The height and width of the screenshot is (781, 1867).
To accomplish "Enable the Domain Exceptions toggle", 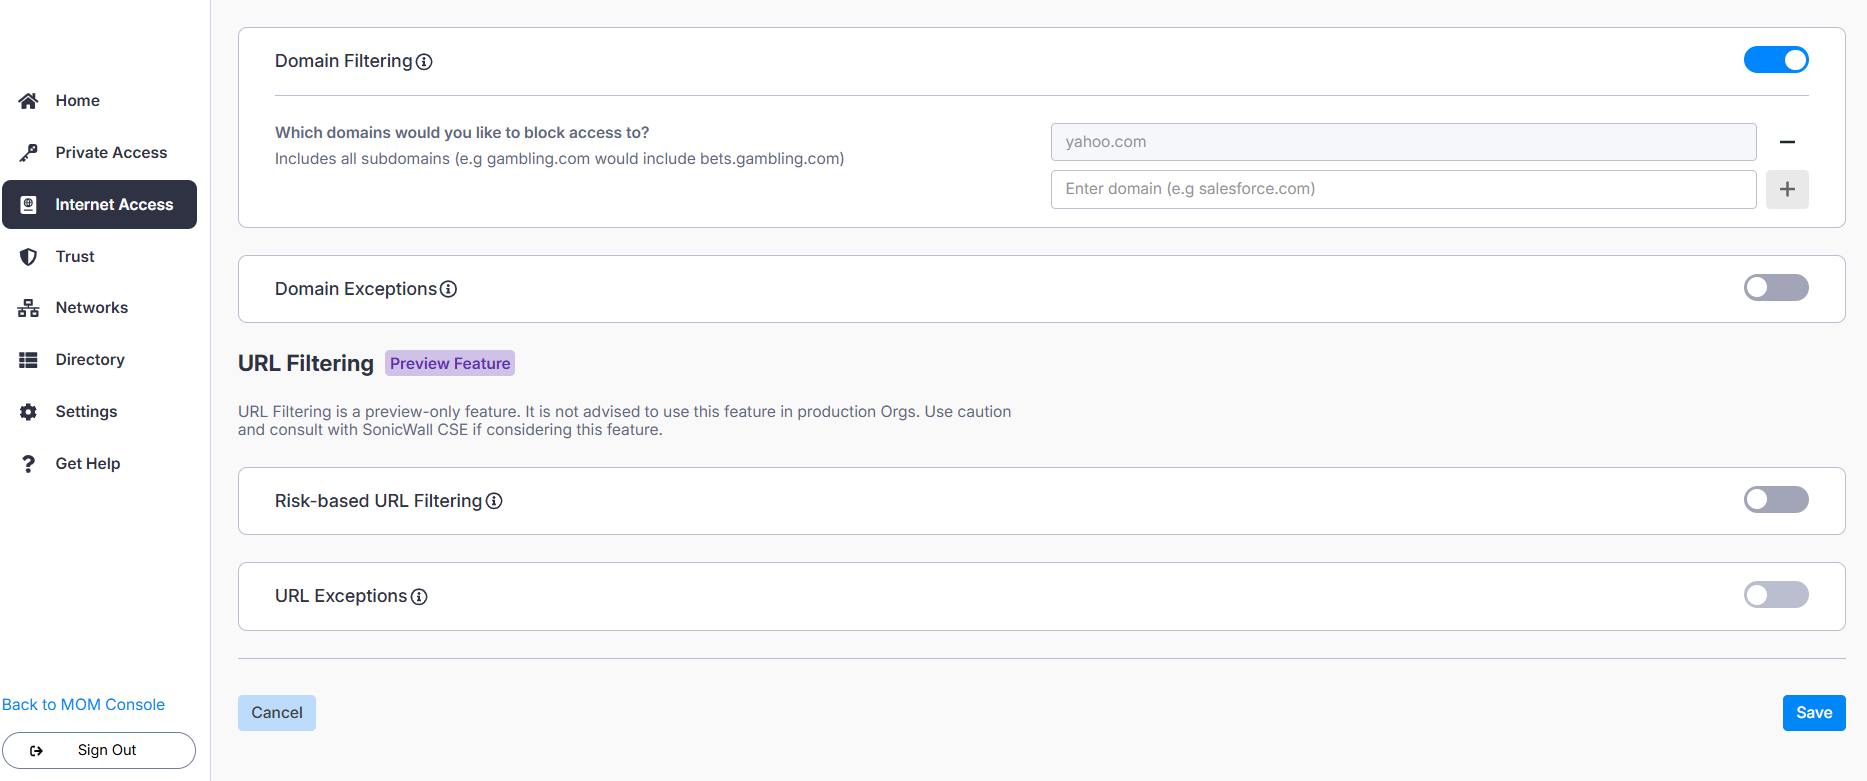I will point(1776,288).
